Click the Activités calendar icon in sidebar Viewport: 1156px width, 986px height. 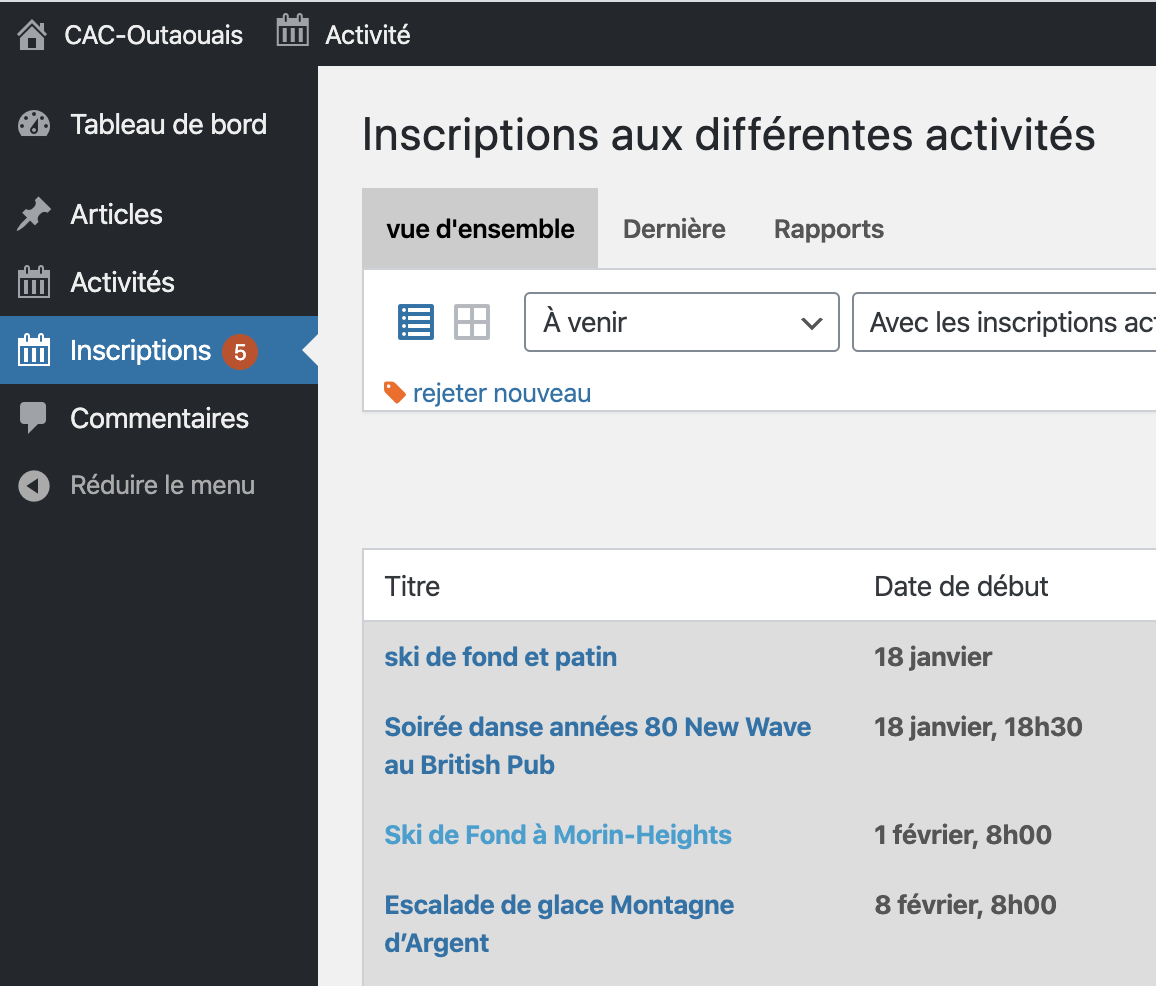(x=34, y=283)
